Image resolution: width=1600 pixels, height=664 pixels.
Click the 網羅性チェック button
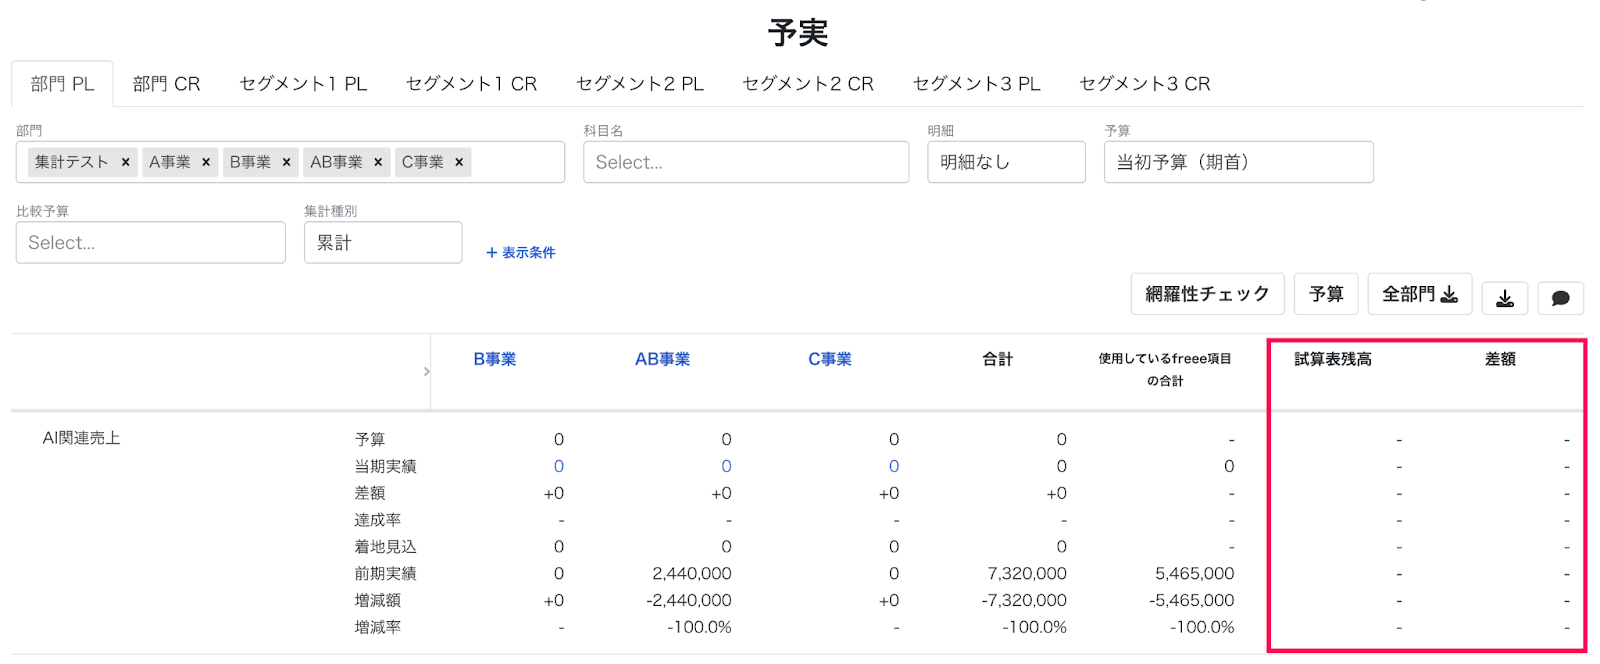coord(1207,294)
